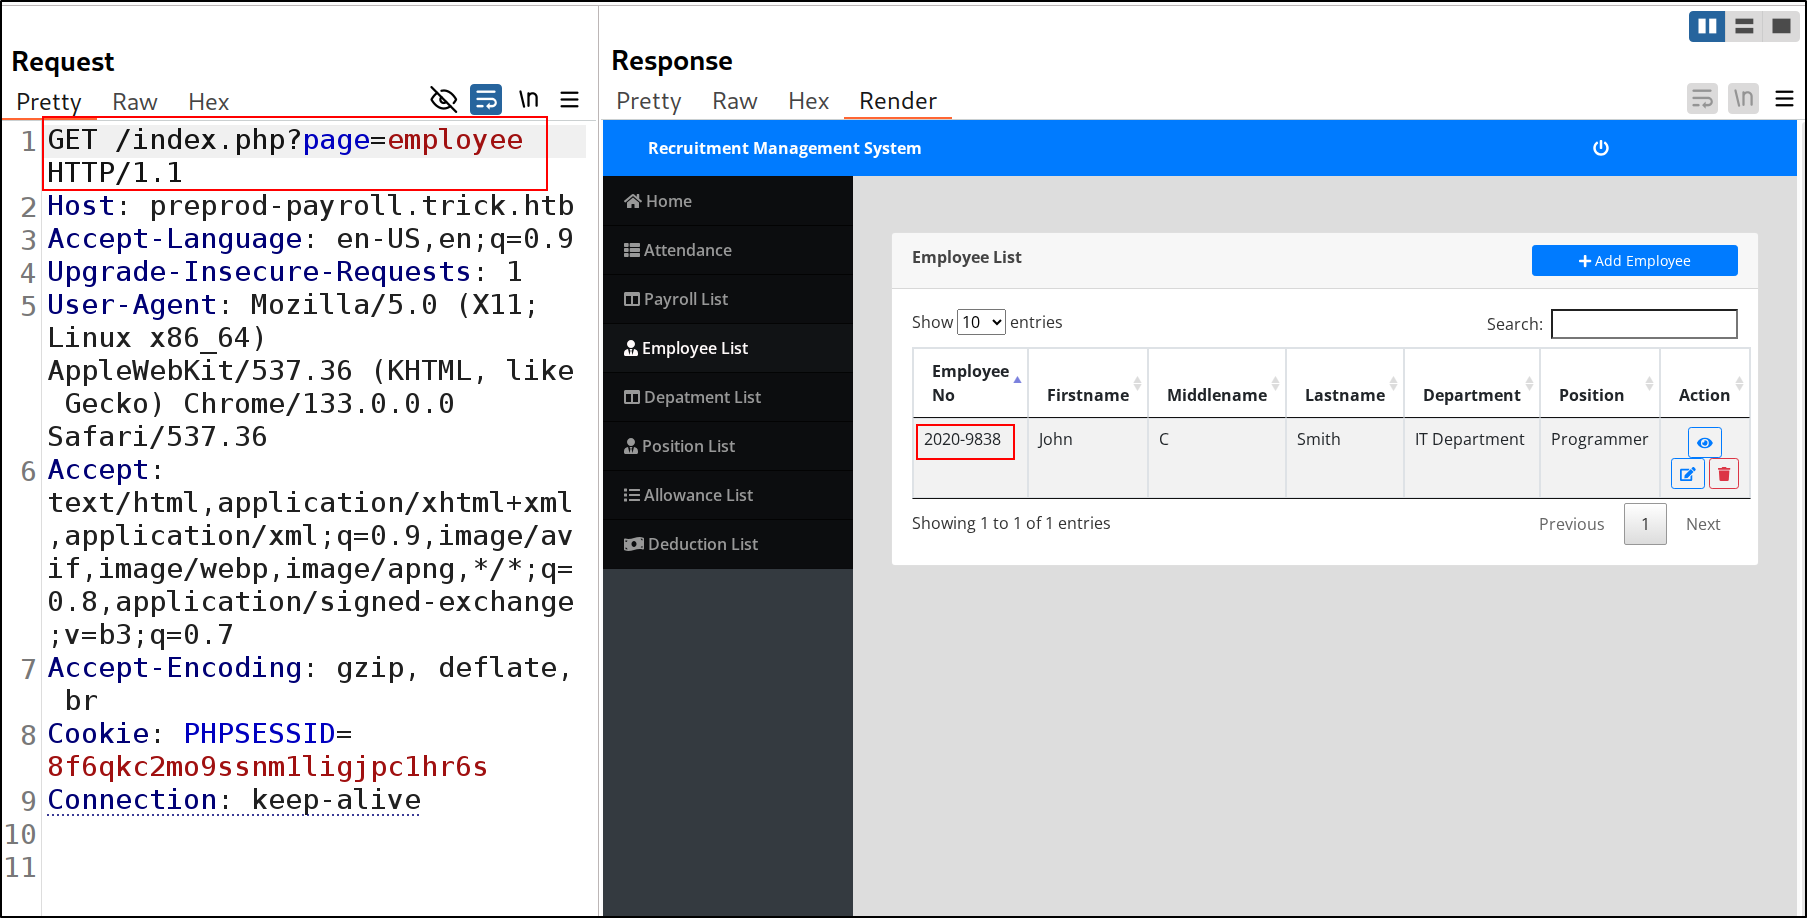View employee 2020-9838 with eye icon
Screen dimensions: 1807x918
pos(1704,442)
